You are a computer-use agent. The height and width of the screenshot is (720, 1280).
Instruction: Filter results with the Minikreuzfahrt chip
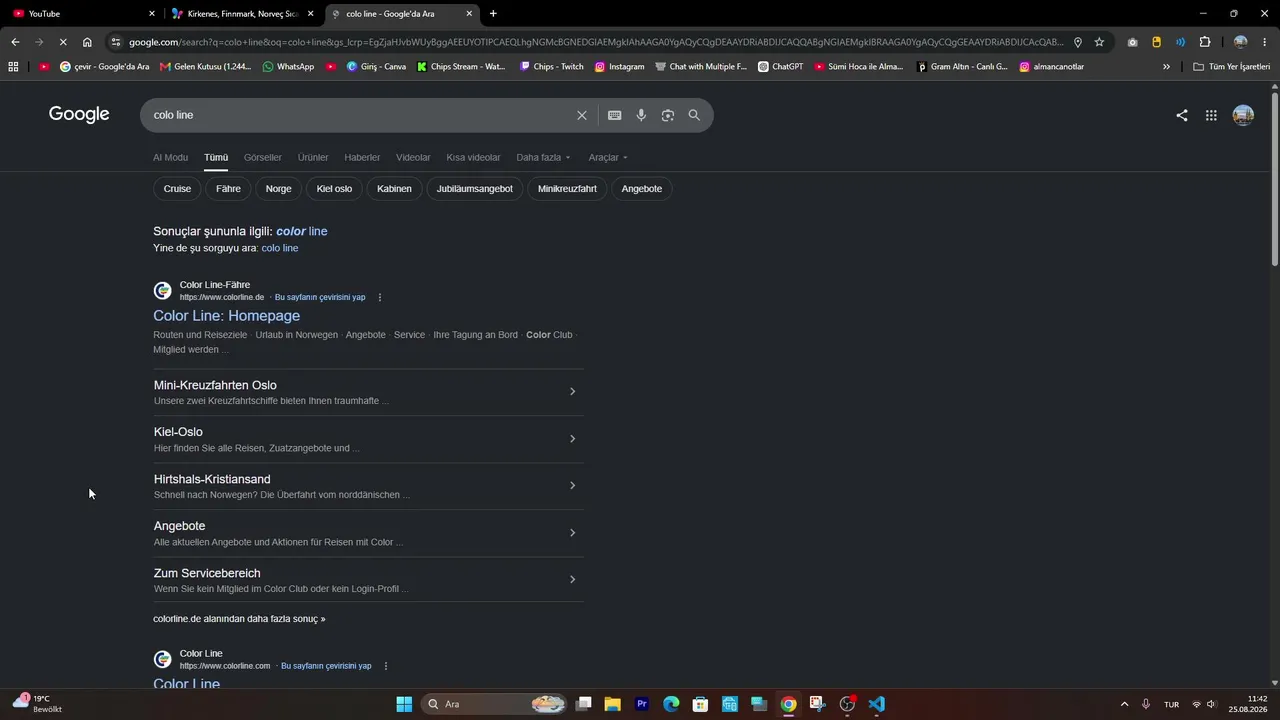[x=567, y=189]
